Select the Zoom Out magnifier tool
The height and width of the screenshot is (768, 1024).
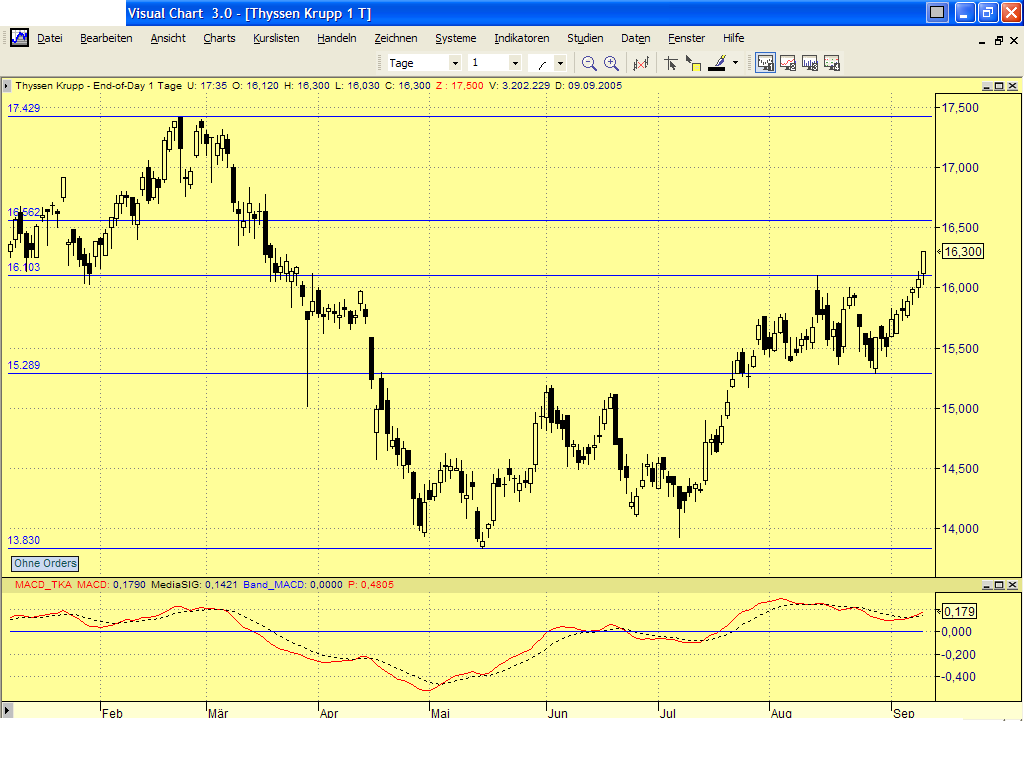point(588,62)
